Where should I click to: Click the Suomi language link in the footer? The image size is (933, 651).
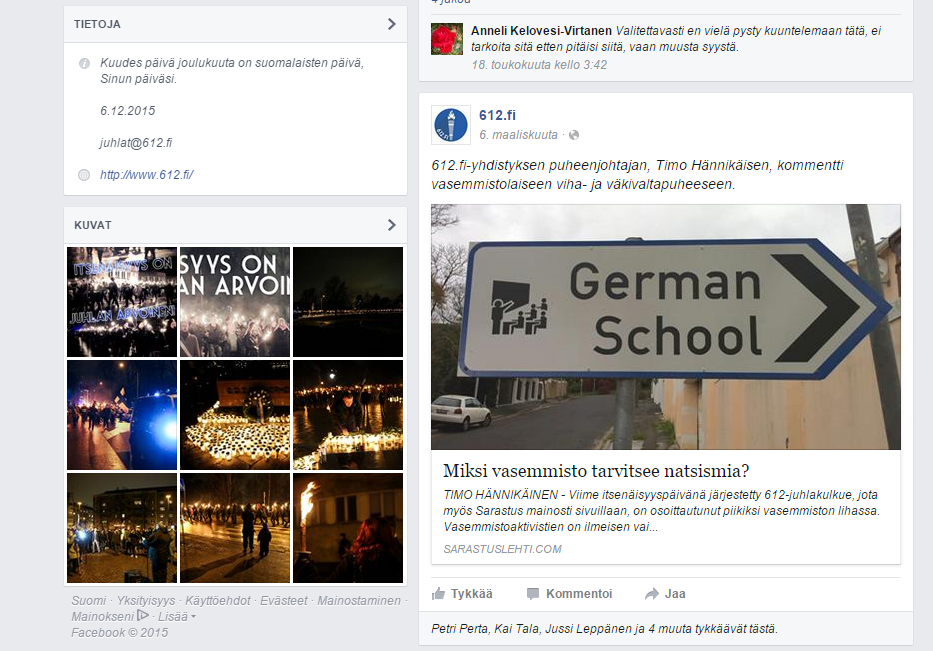88,601
